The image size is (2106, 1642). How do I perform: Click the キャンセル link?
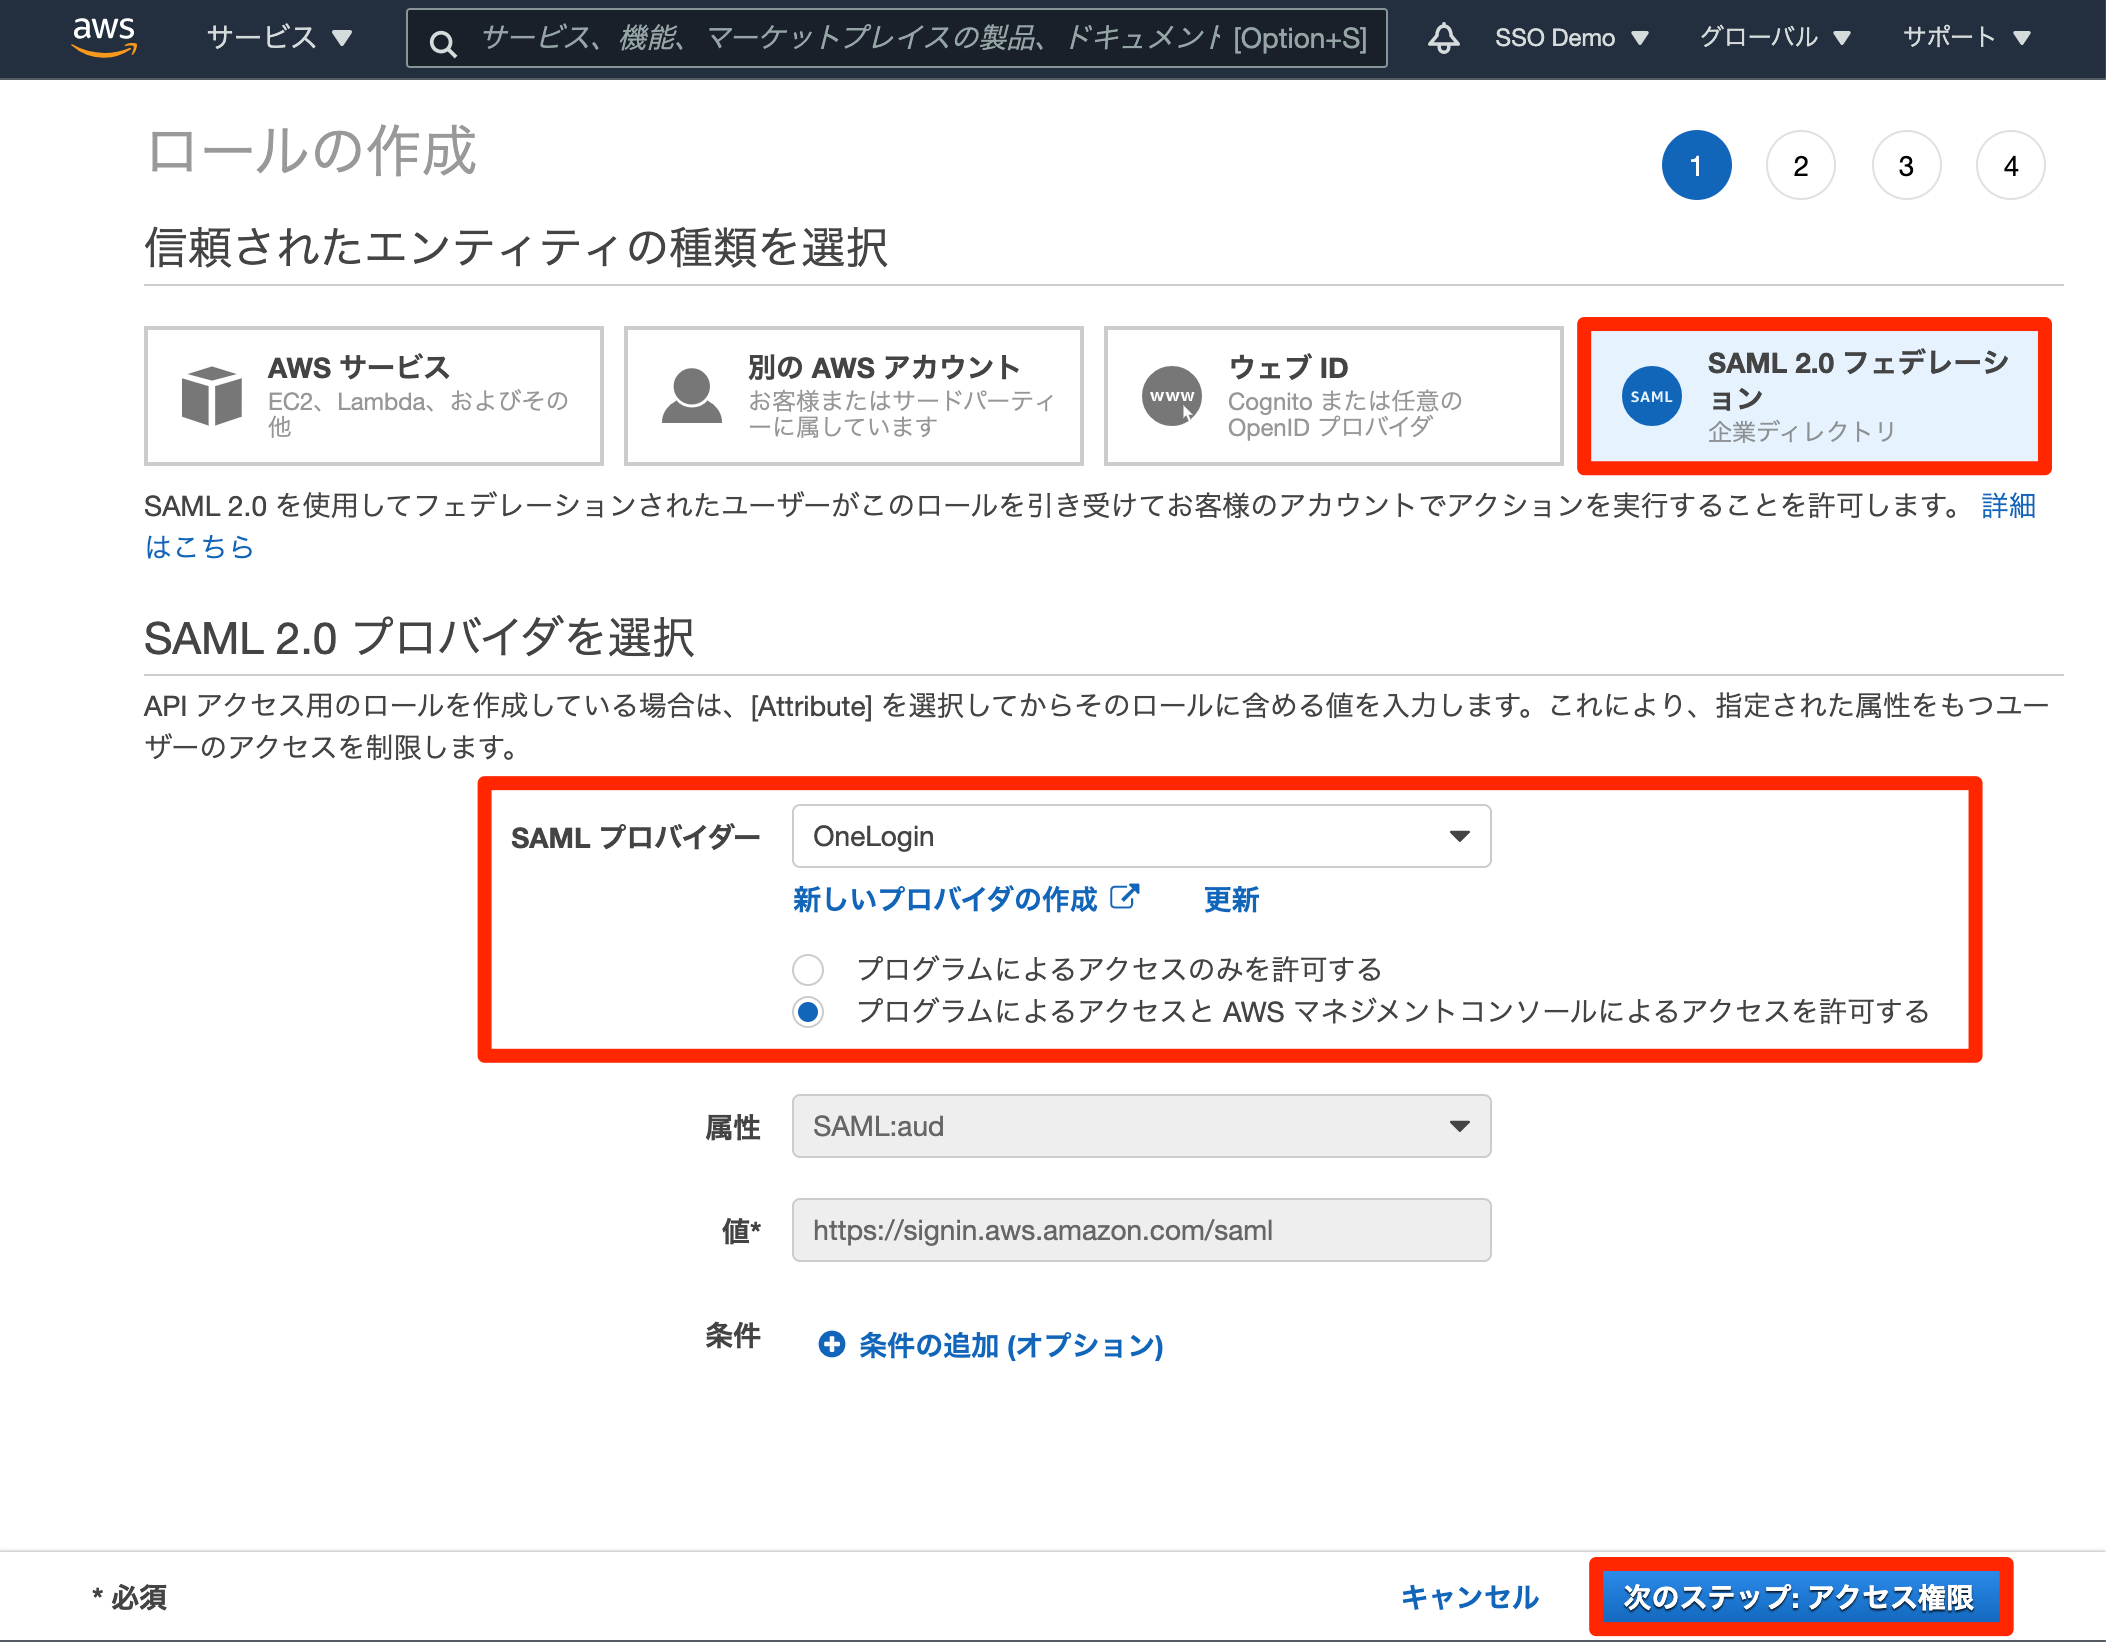click(x=1470, y=1597)
